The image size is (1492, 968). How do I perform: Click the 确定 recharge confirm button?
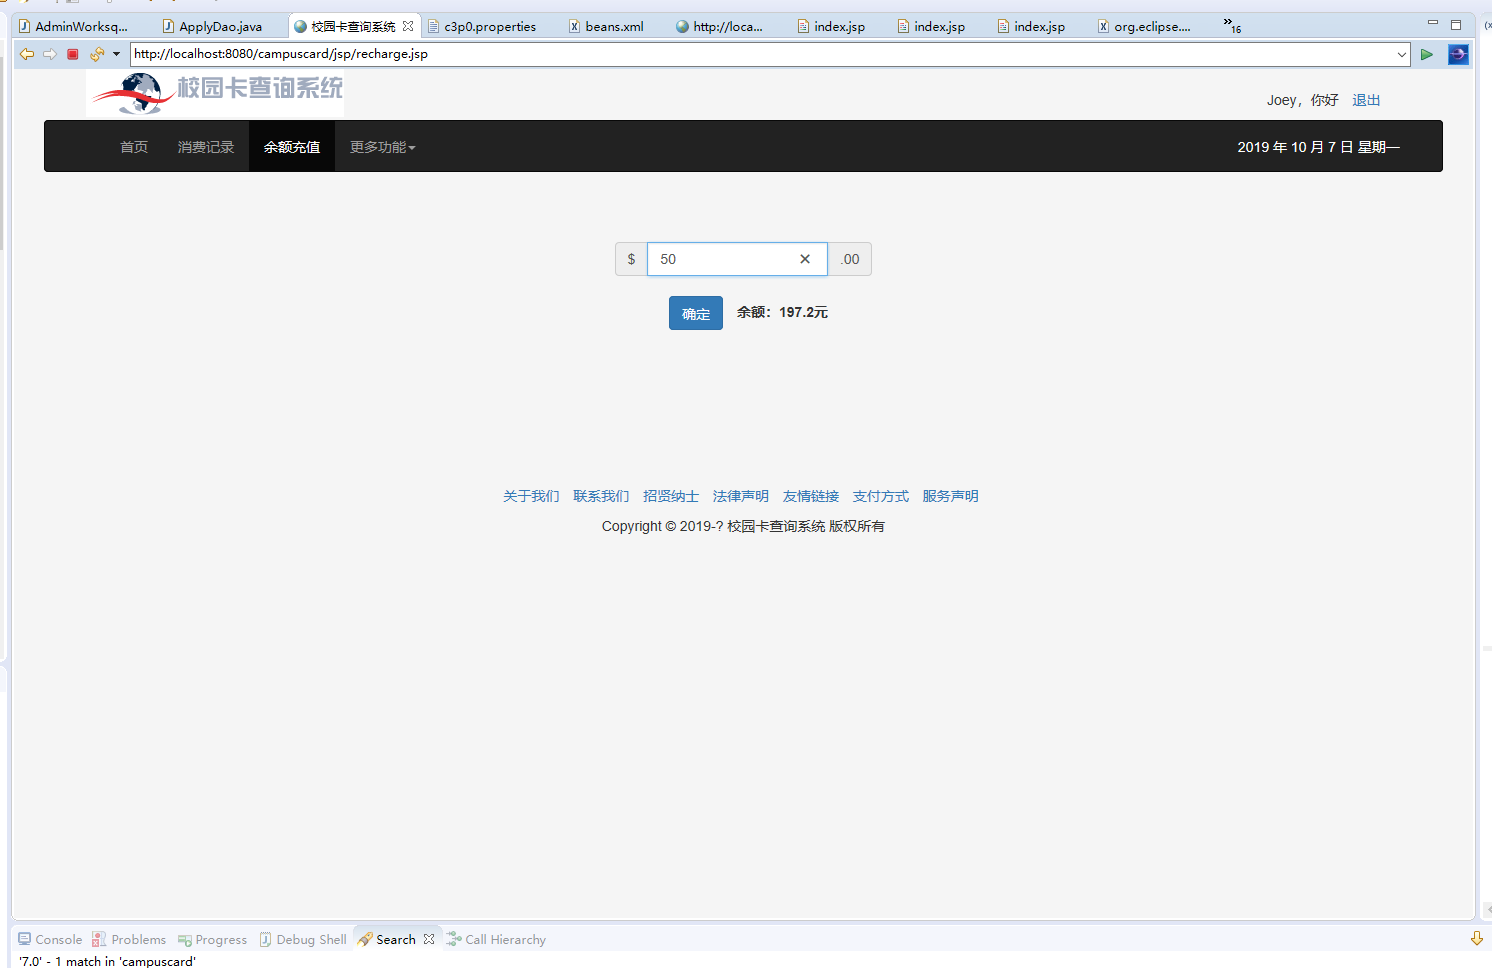(x=695, y=312)
